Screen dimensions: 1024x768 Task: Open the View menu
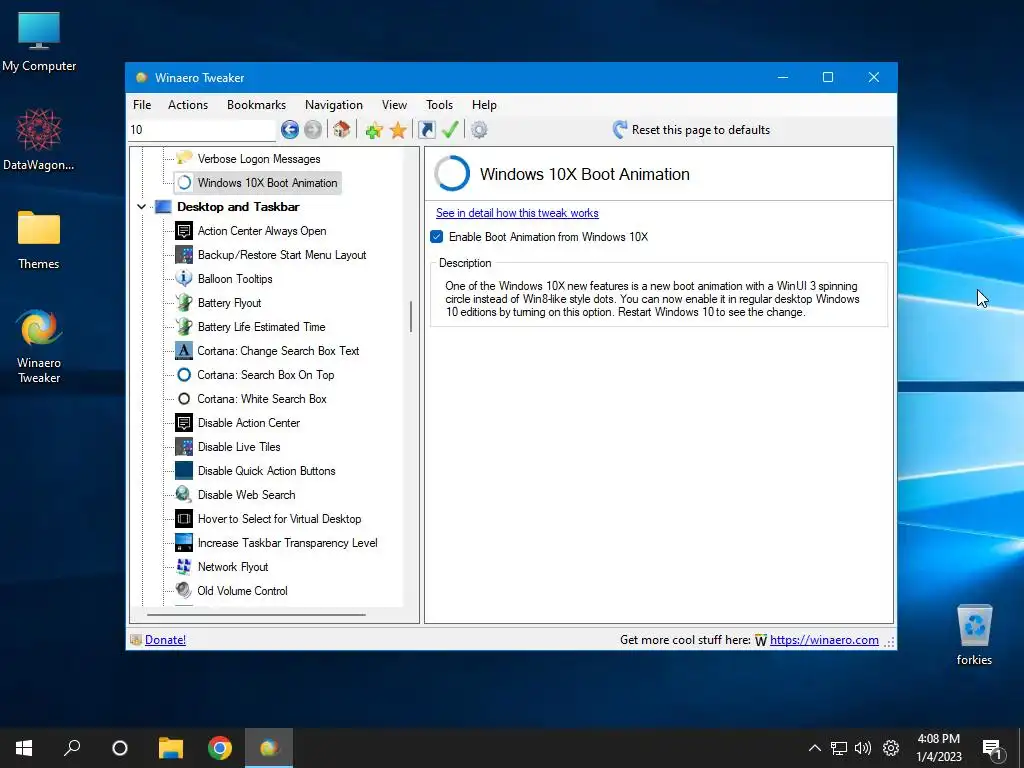tap(394, 104)
